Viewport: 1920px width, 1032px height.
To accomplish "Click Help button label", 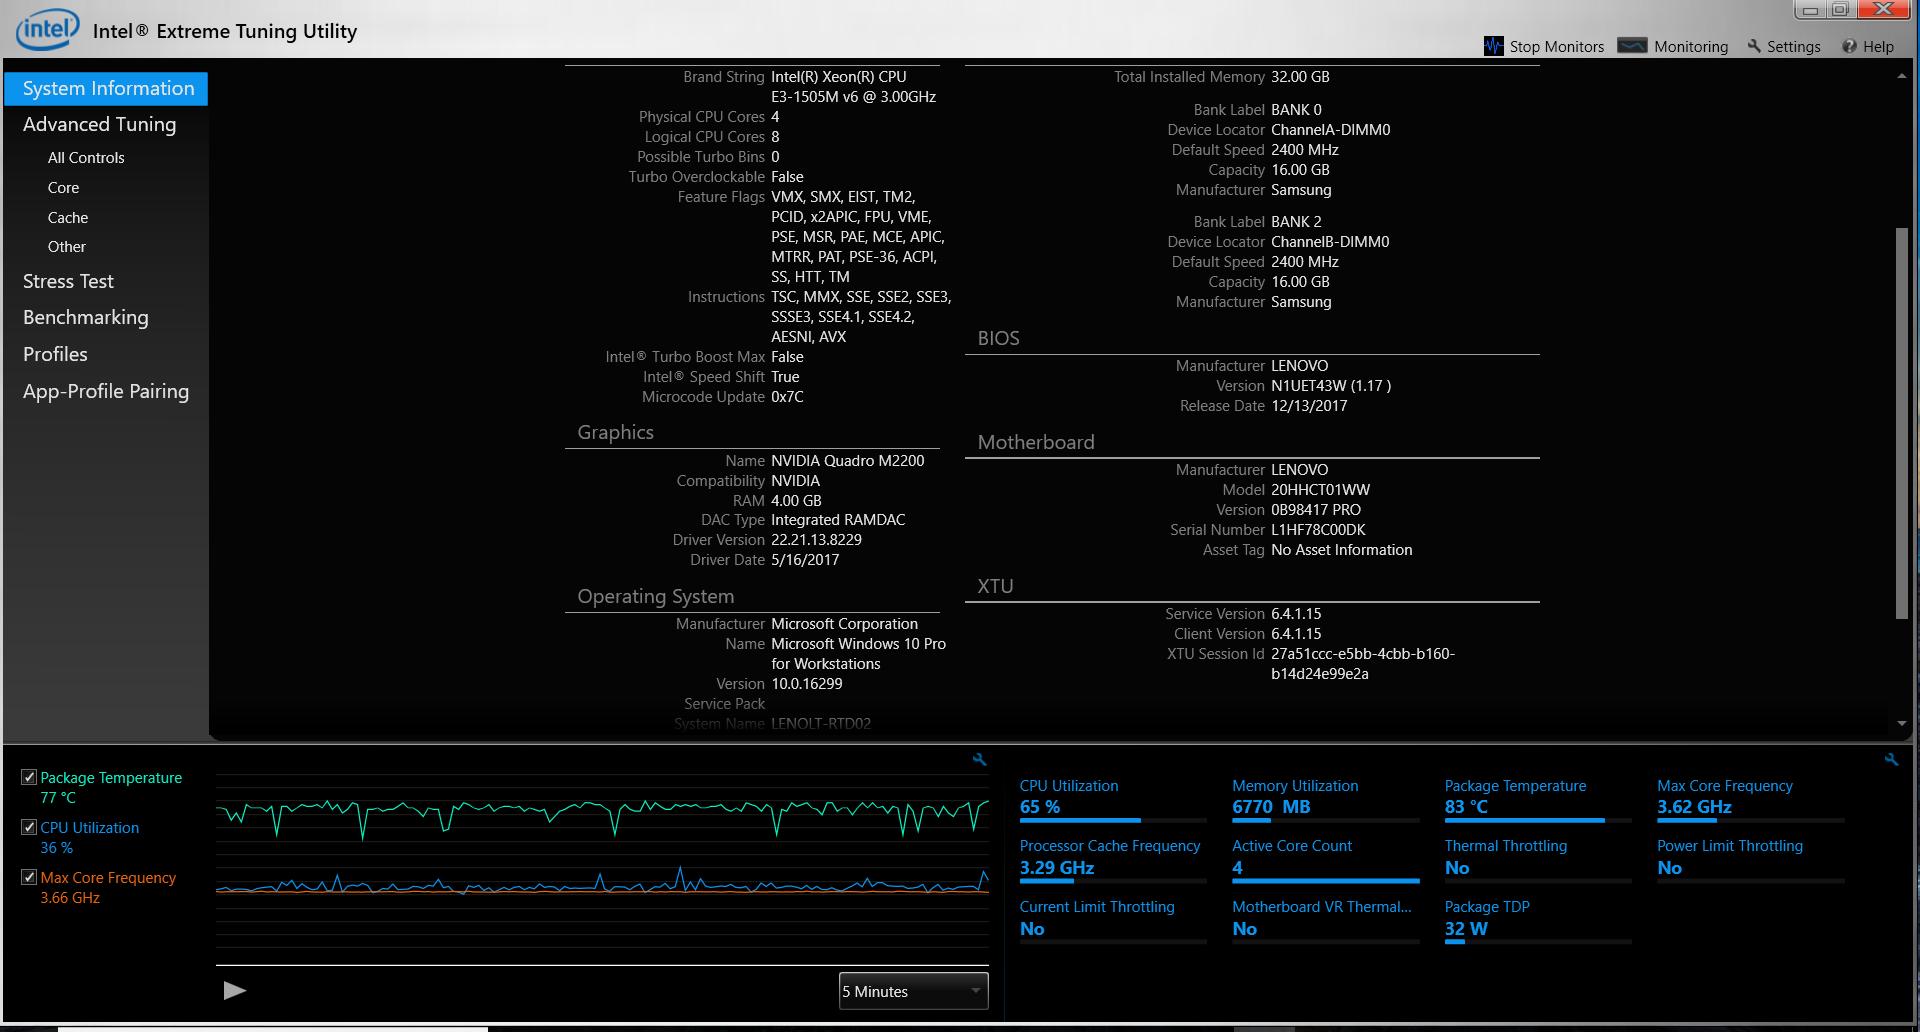I will click(1878, 47).
